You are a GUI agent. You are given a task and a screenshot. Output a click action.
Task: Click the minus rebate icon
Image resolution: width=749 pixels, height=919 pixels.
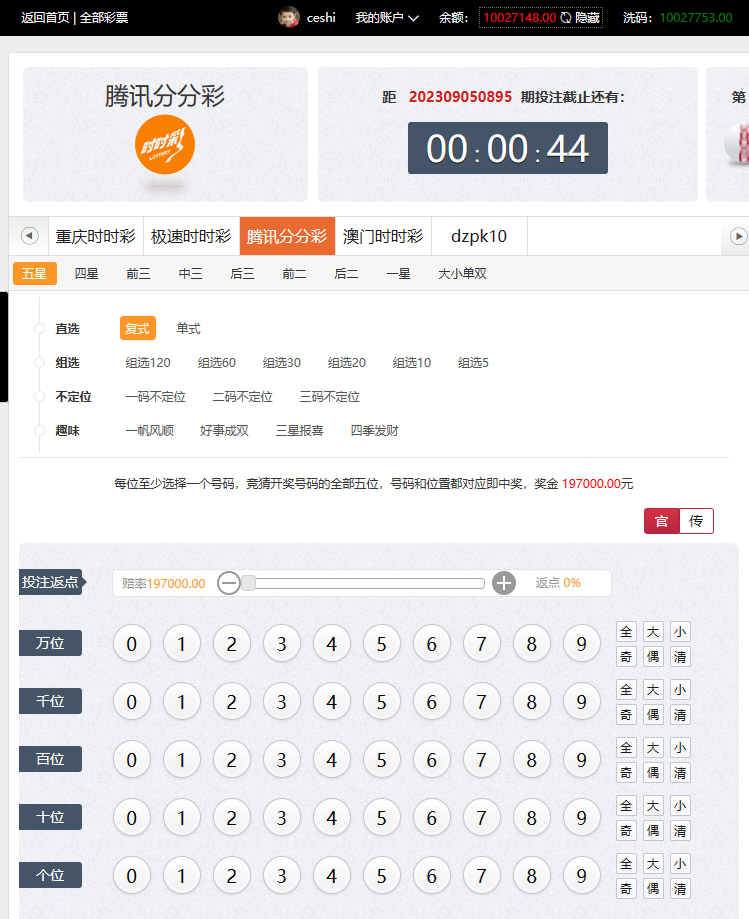pyautogui.click(x=229, y=583)
